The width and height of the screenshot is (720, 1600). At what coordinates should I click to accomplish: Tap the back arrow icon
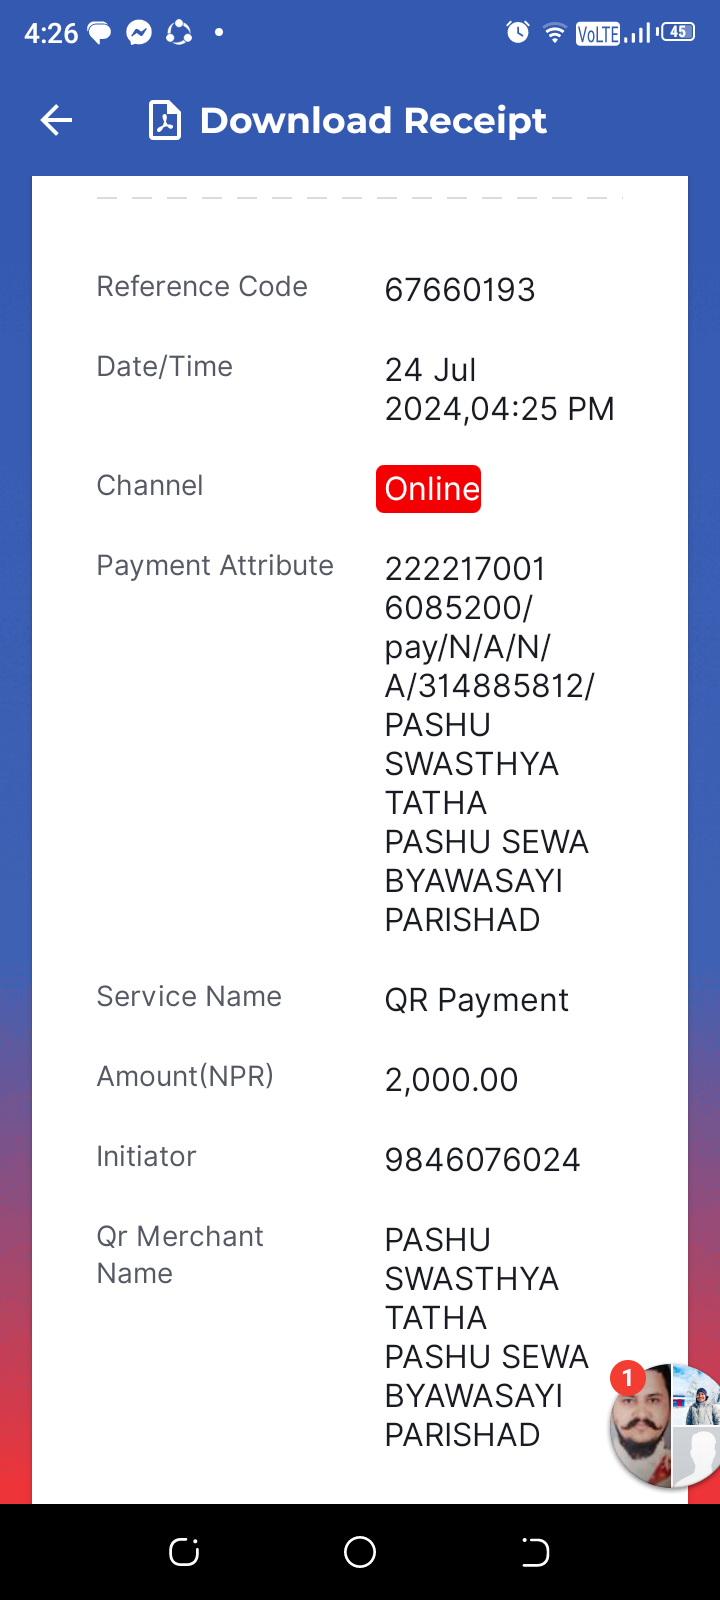pyautogui.click(x=56, y=121)
